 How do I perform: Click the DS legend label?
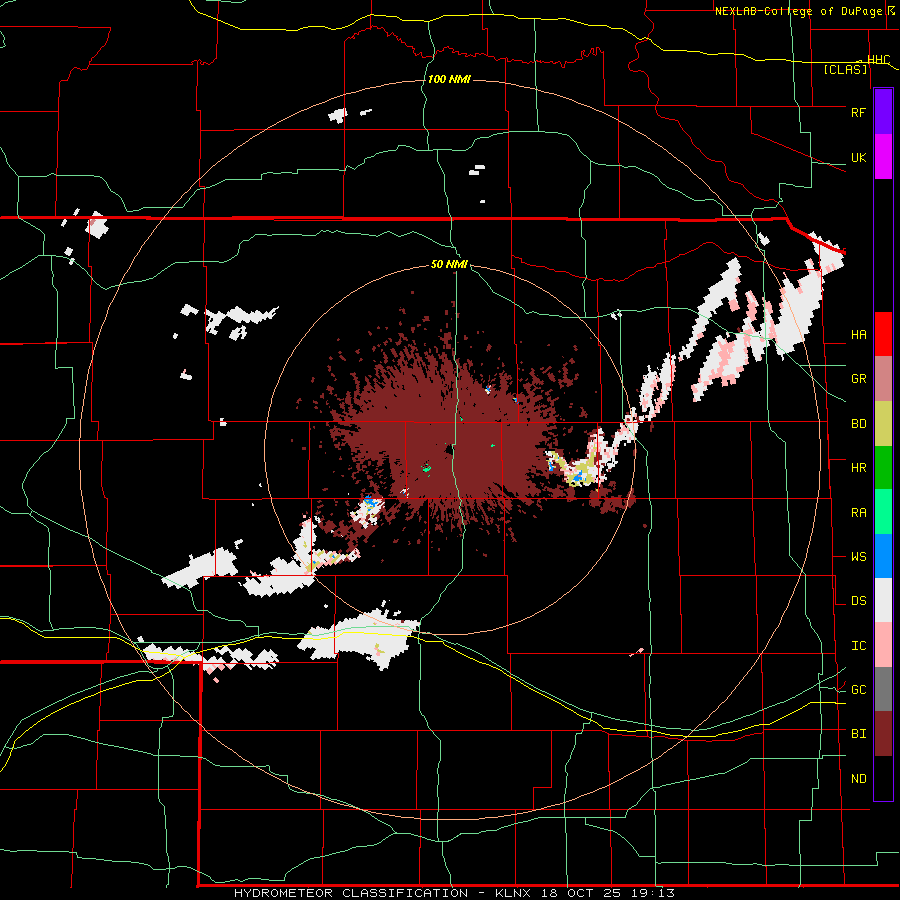(858, 600)
